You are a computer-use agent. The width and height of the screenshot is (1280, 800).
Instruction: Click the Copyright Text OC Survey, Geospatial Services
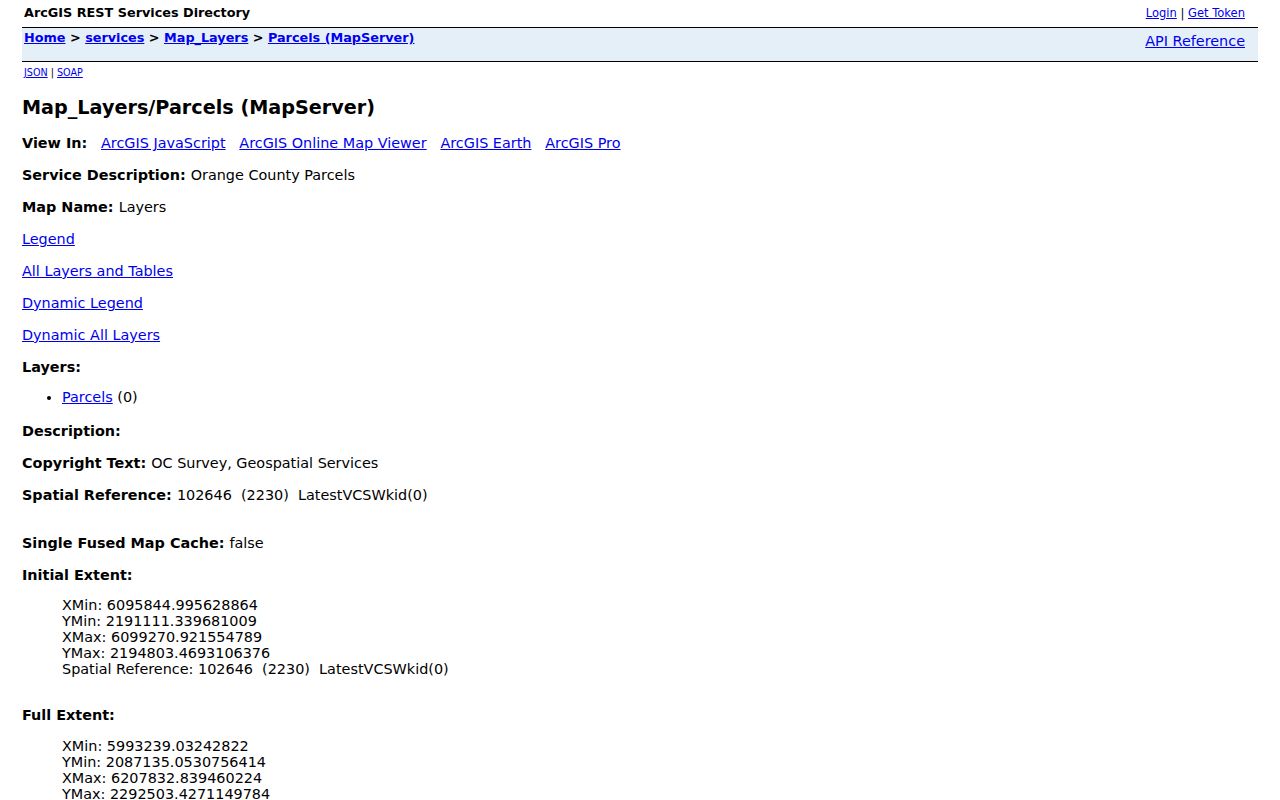tap(265, 463)
